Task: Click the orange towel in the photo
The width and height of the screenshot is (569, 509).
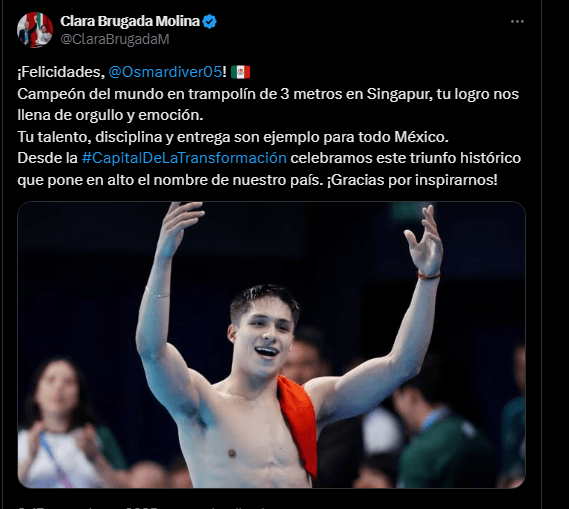Action: tap(298, 423)
